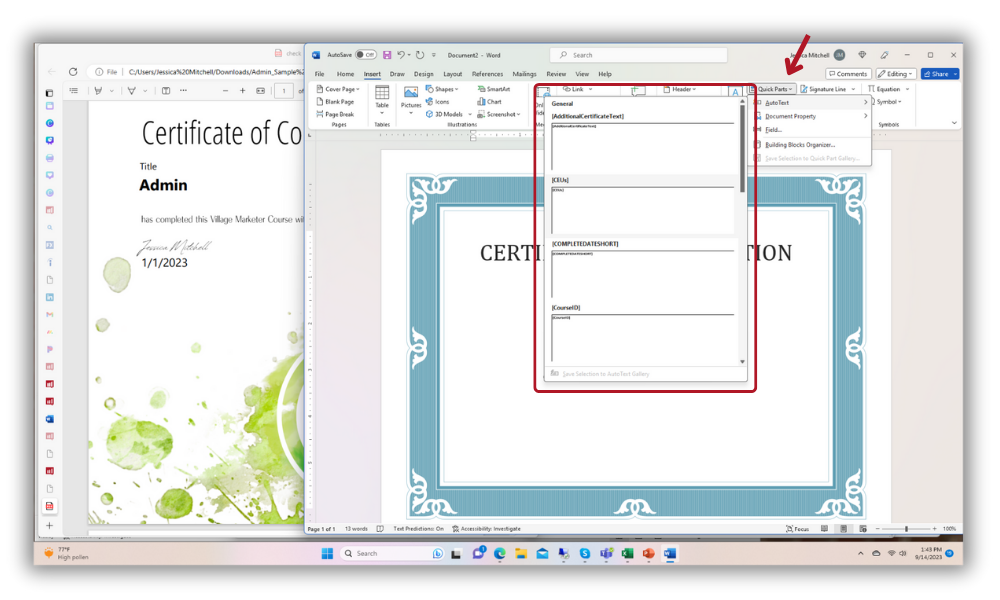Click the Pictures icon in Illustrations
Viewport: 1000px width, 600px height.
coord(411,92)
